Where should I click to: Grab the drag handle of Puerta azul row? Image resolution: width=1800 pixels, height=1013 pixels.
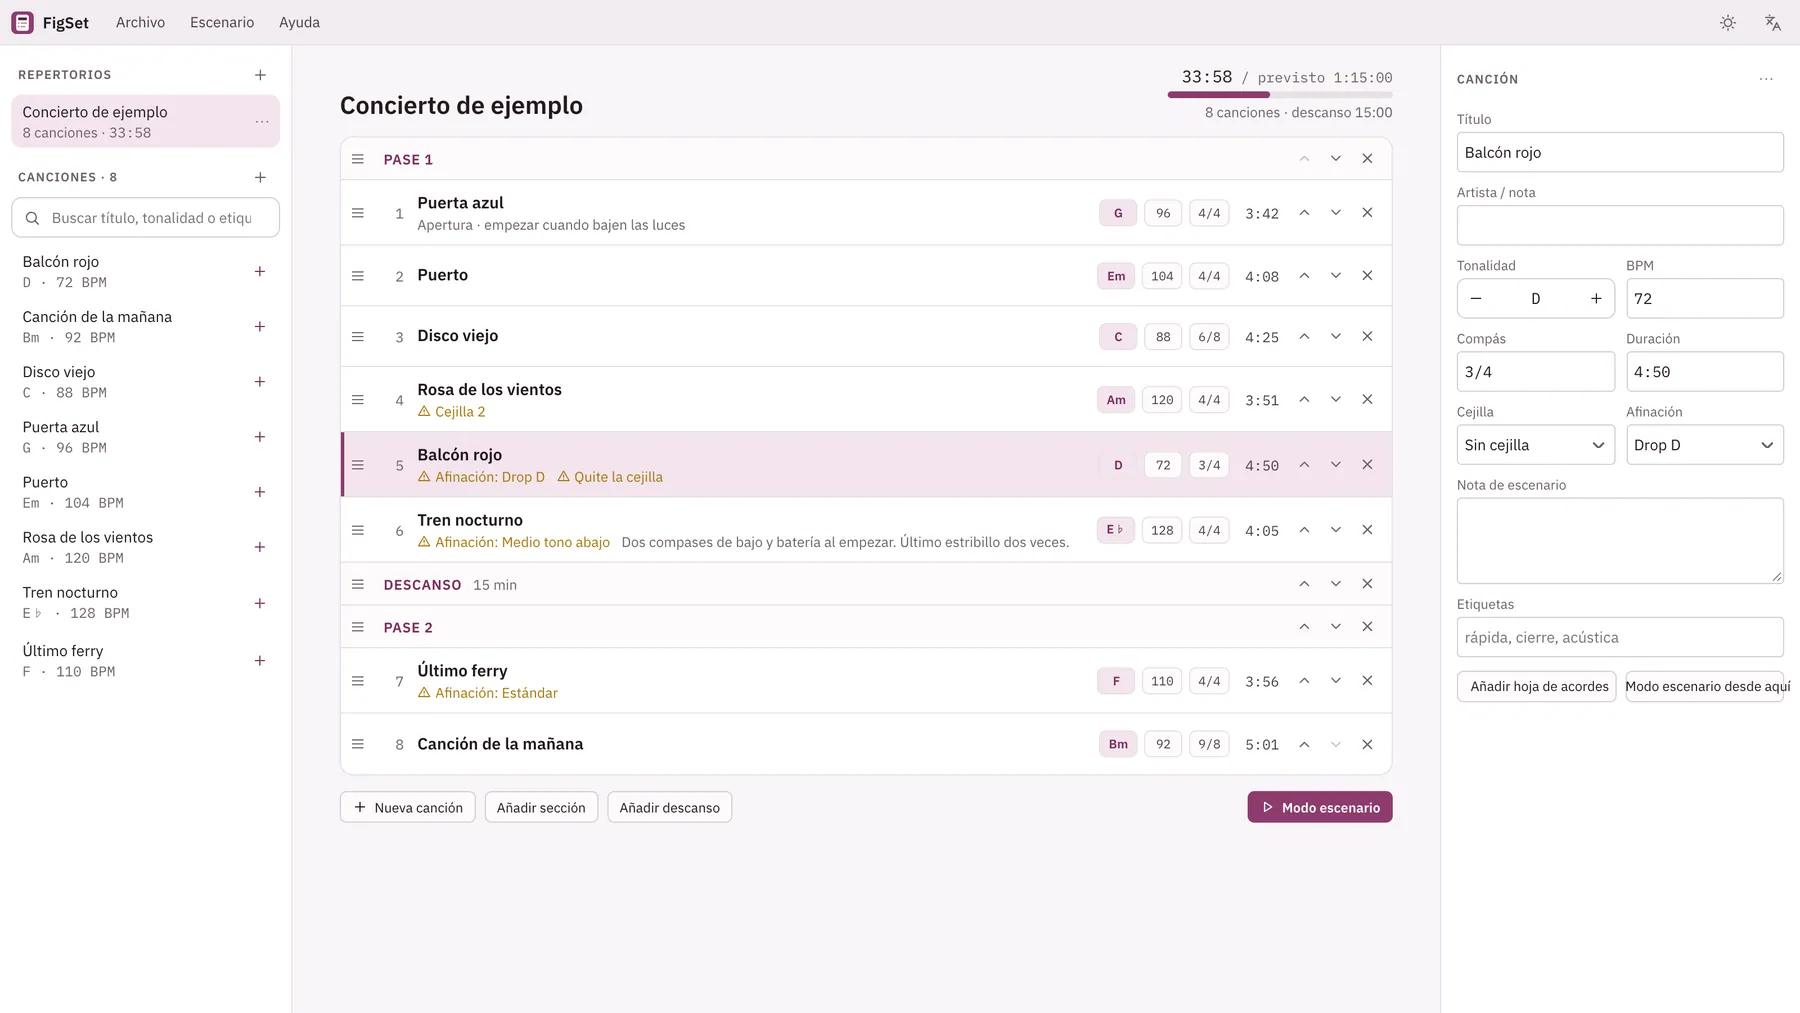[x=358, y=213]
